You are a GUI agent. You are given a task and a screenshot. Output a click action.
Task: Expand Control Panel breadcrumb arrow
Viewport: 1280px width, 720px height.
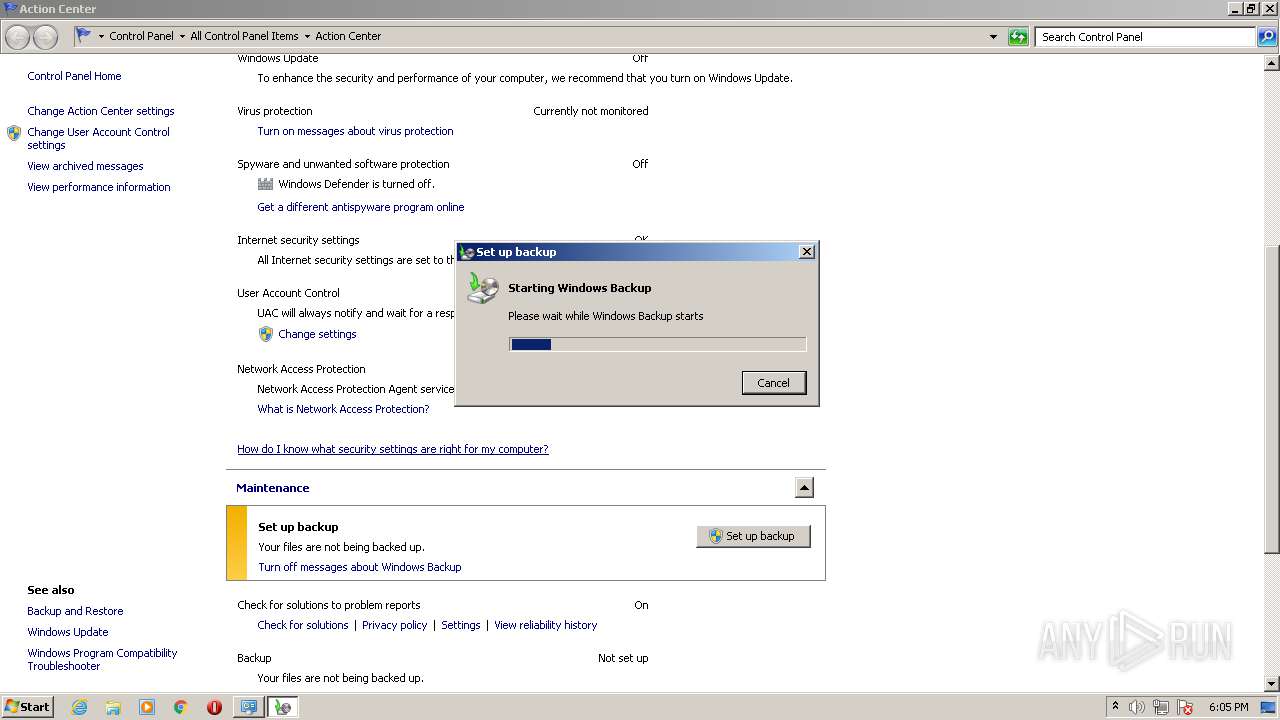coord(181,36)
